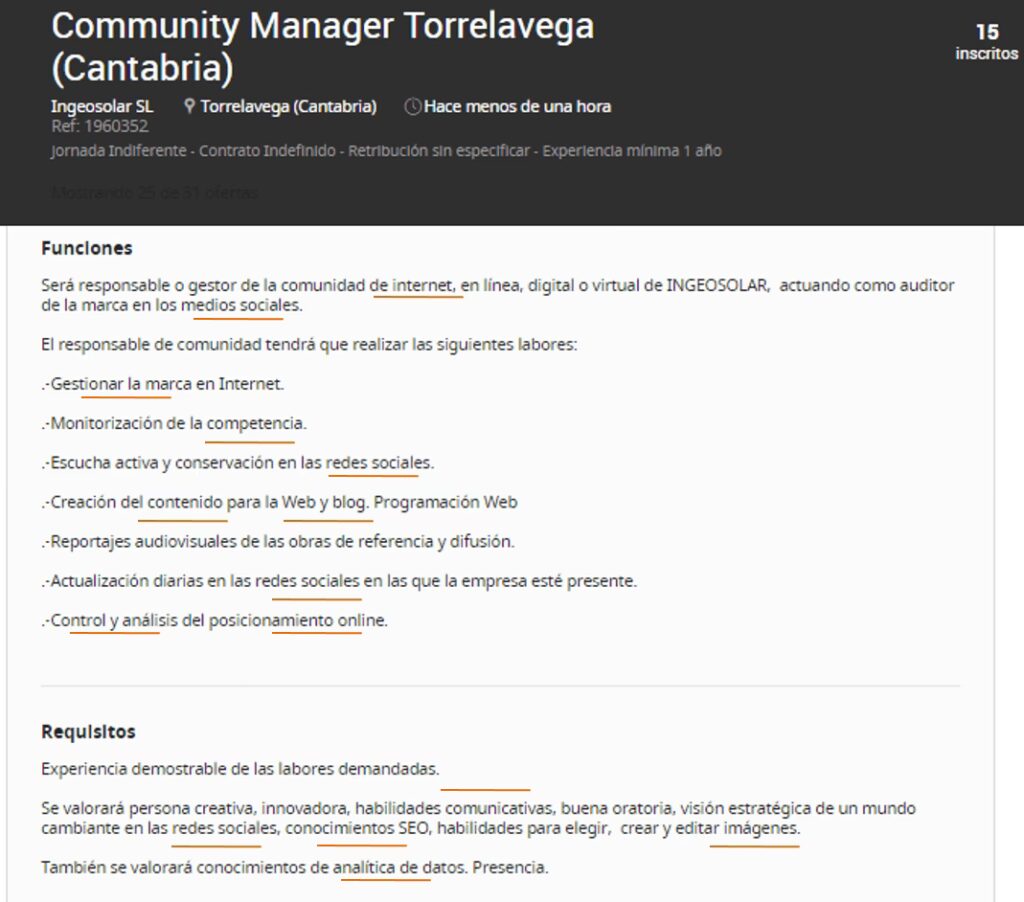This screenshot has width=1024, height=902.
Task: Click 'Monitorización de la competencia' list item
Action: point(176,423)
